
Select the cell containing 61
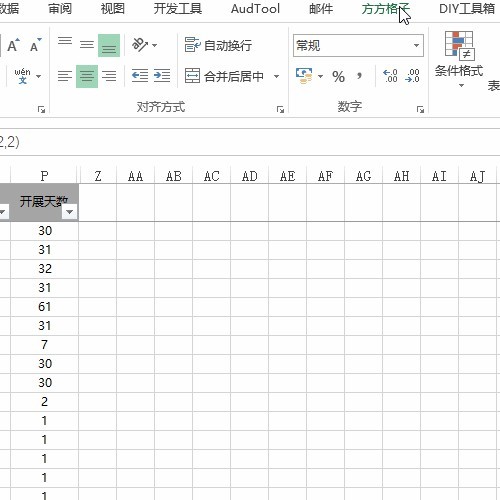(44, 307)
